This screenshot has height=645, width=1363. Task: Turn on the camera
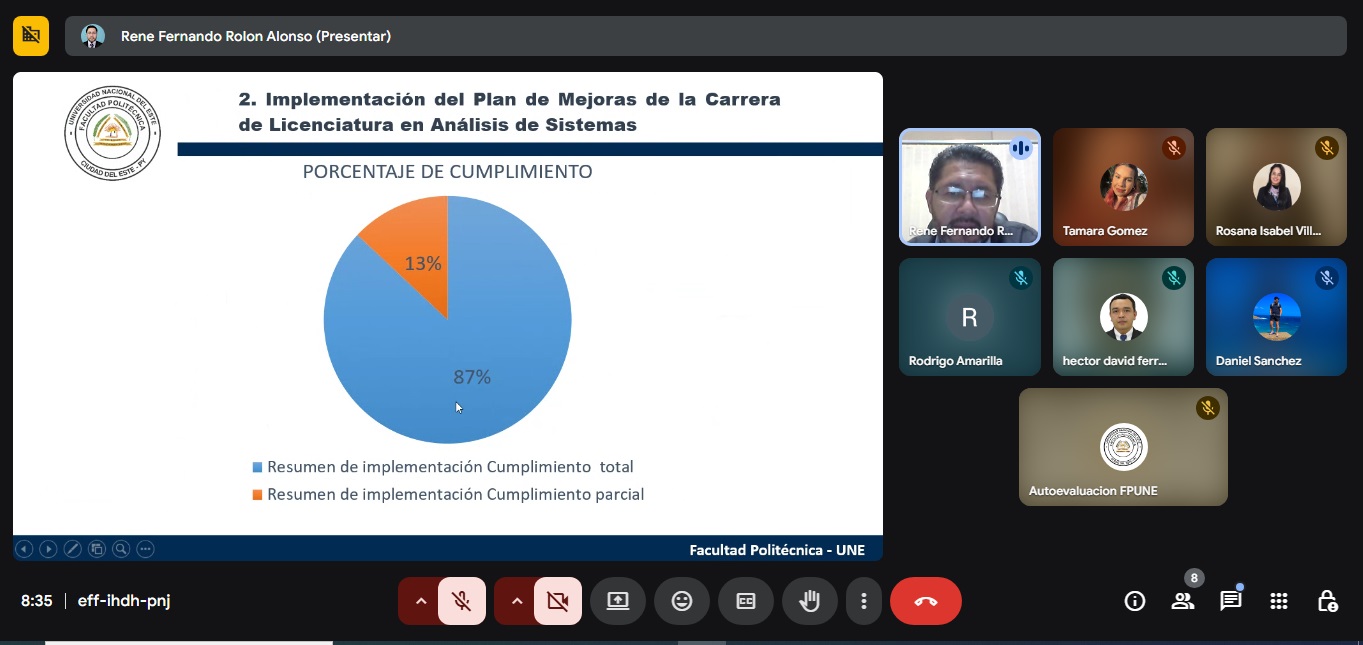point(558,601)
